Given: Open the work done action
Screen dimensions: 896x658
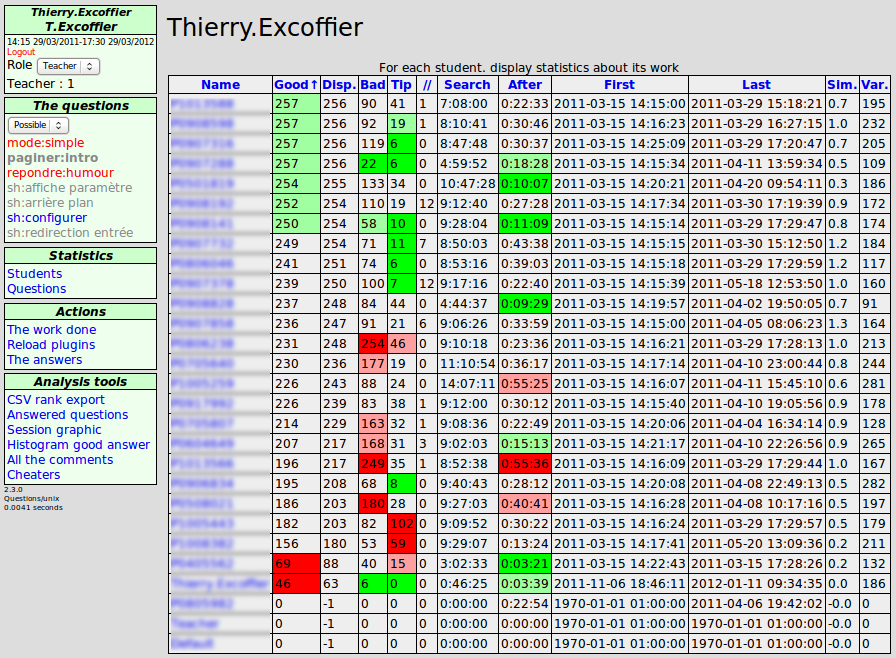Looking at the screenshot, I should tap(52, 330).
